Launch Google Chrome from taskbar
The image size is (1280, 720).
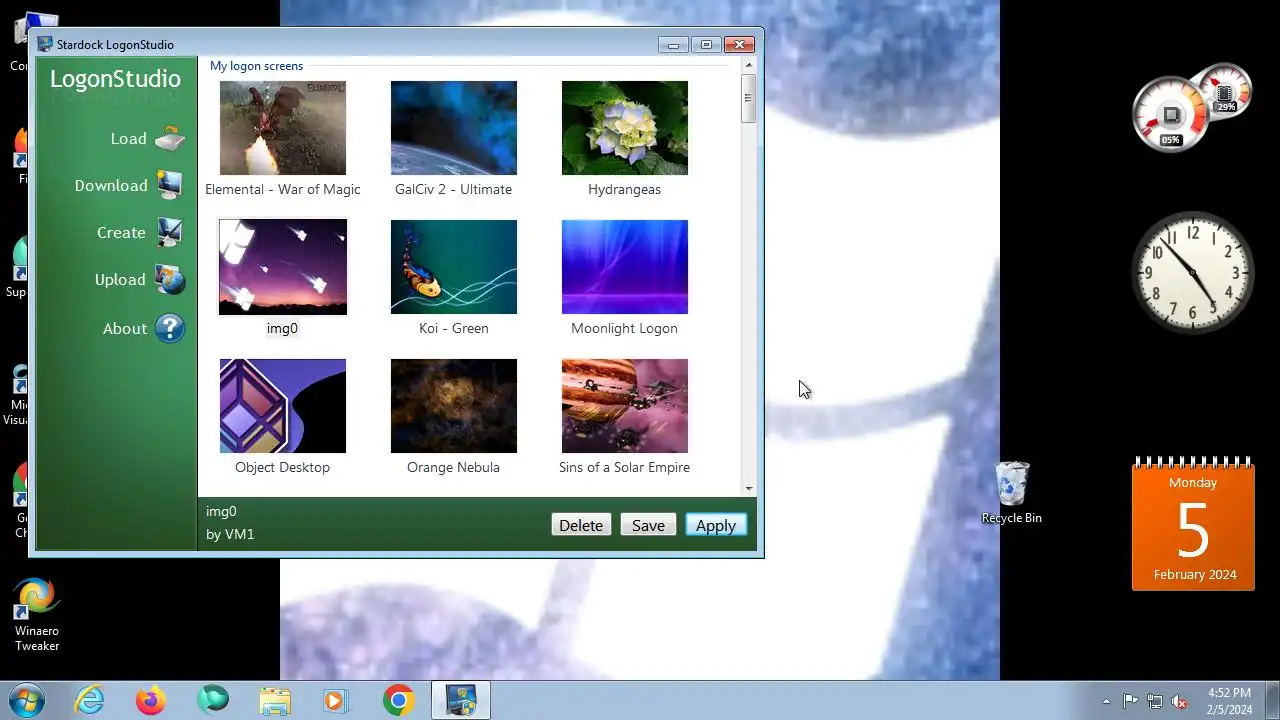point(398,700)
